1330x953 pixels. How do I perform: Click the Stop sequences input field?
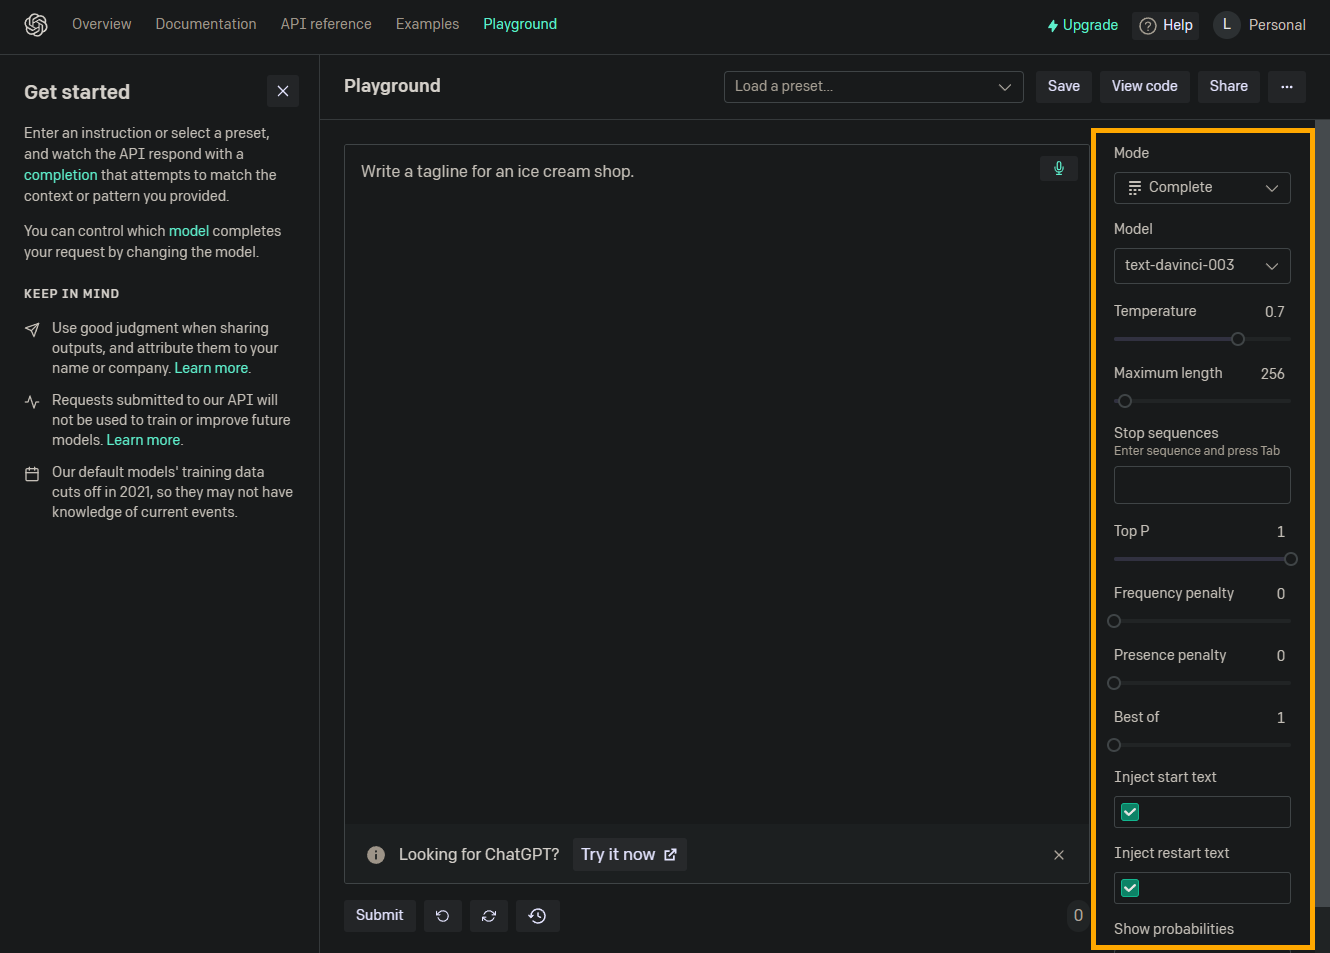point(1202,485)
